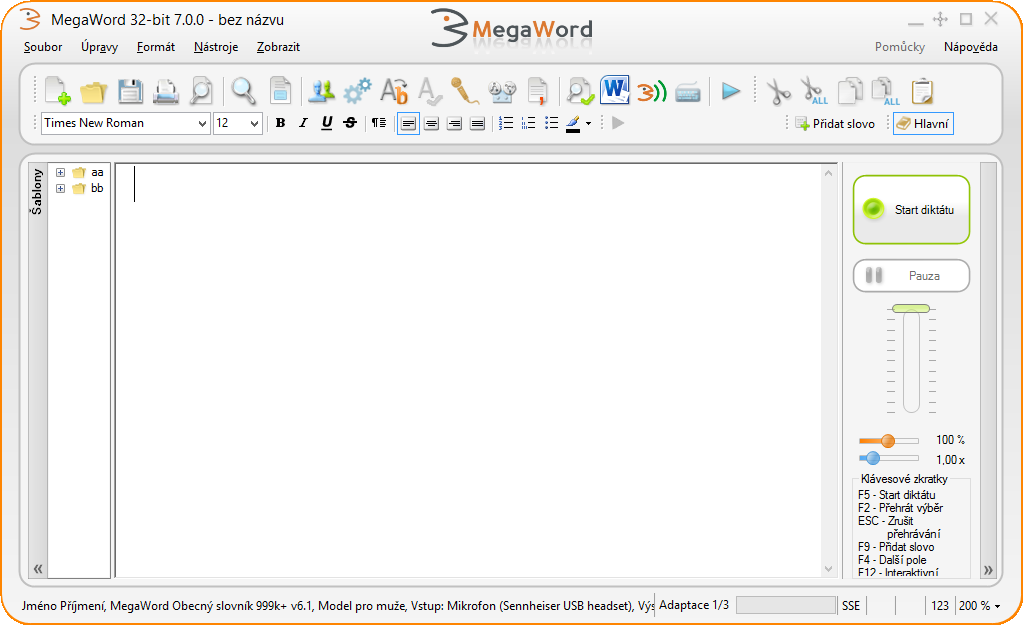Toggle underline formatting
The height and width of the screenshot is (625, 1023).
(x=327, y=123)
